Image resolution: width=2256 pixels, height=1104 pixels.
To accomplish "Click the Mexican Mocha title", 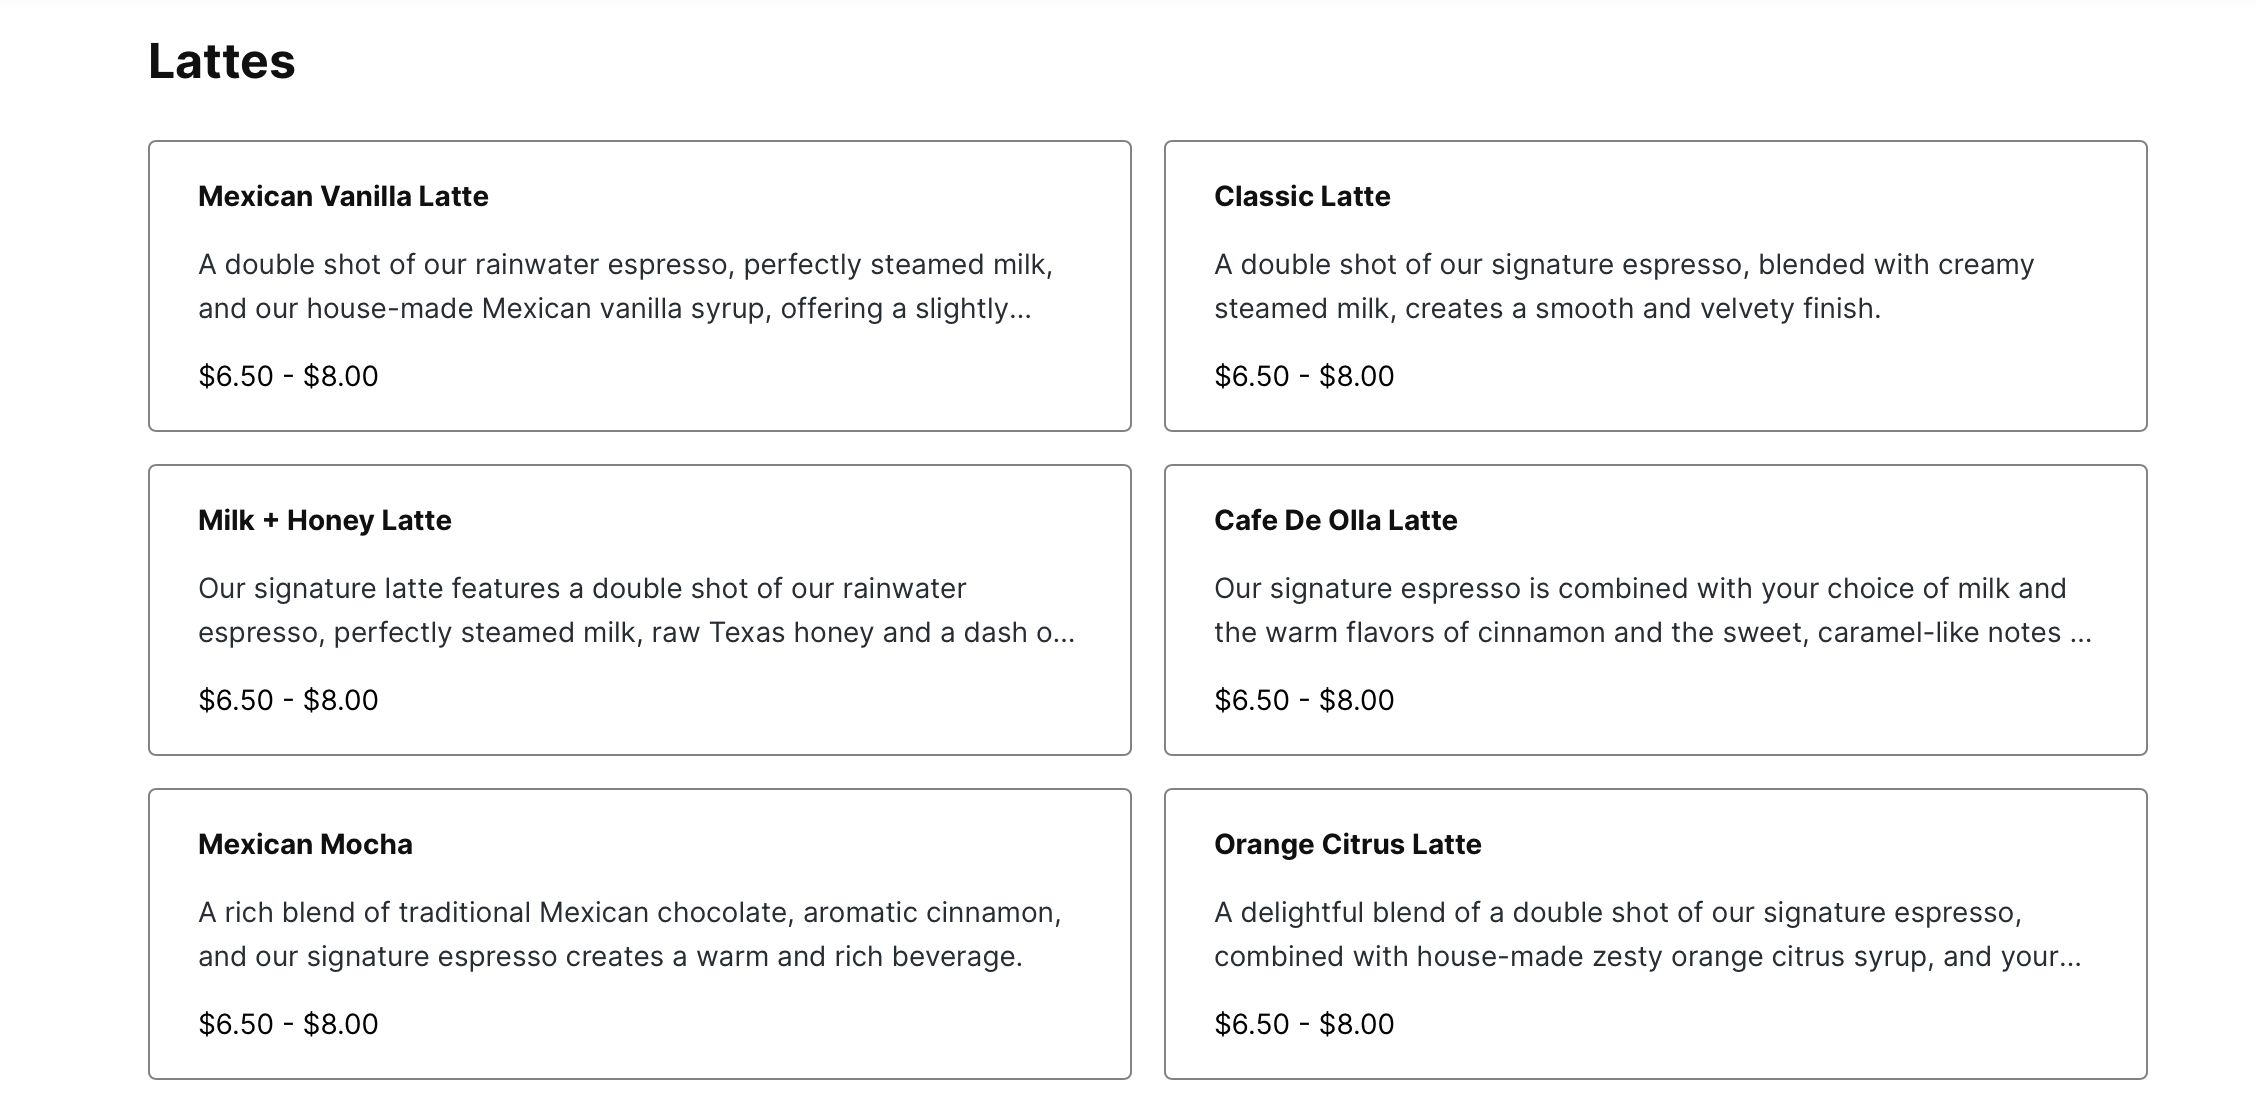I will 305,844.
